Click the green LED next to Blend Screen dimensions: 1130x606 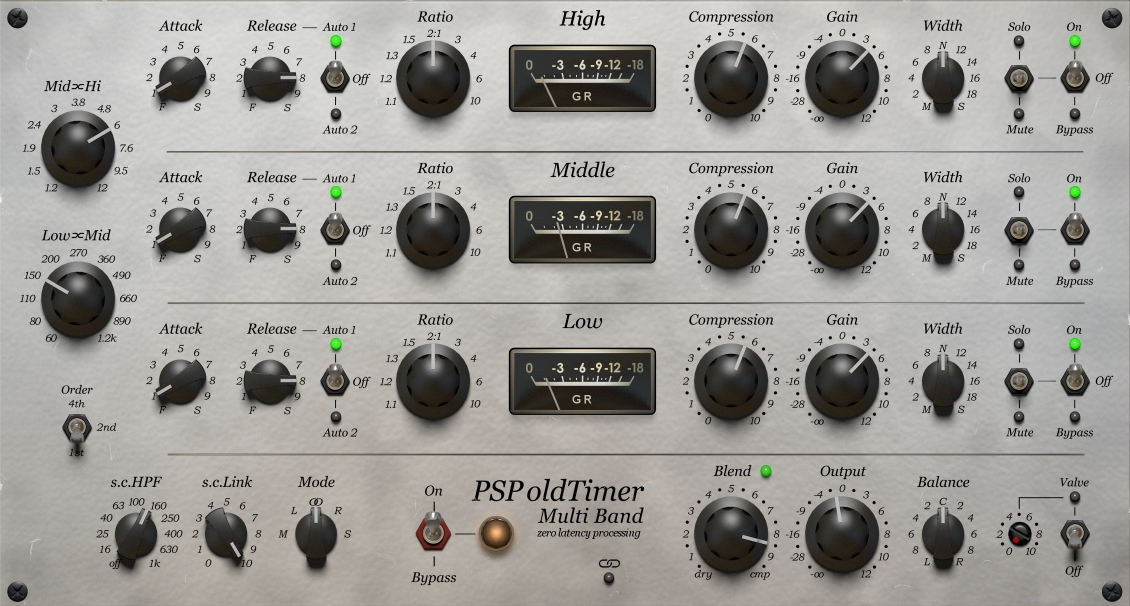[x=766, y=471]
